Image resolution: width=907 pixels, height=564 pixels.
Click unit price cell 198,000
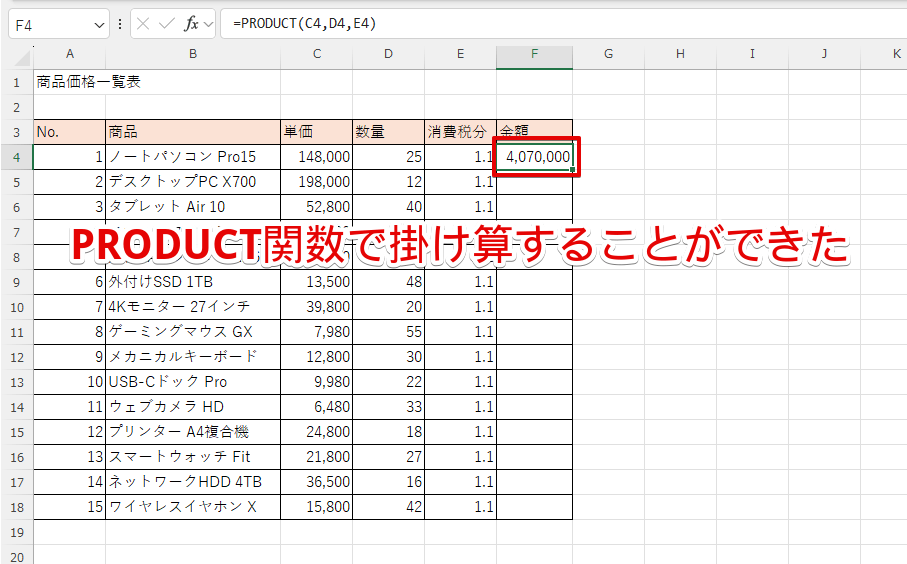coord(316,182)
